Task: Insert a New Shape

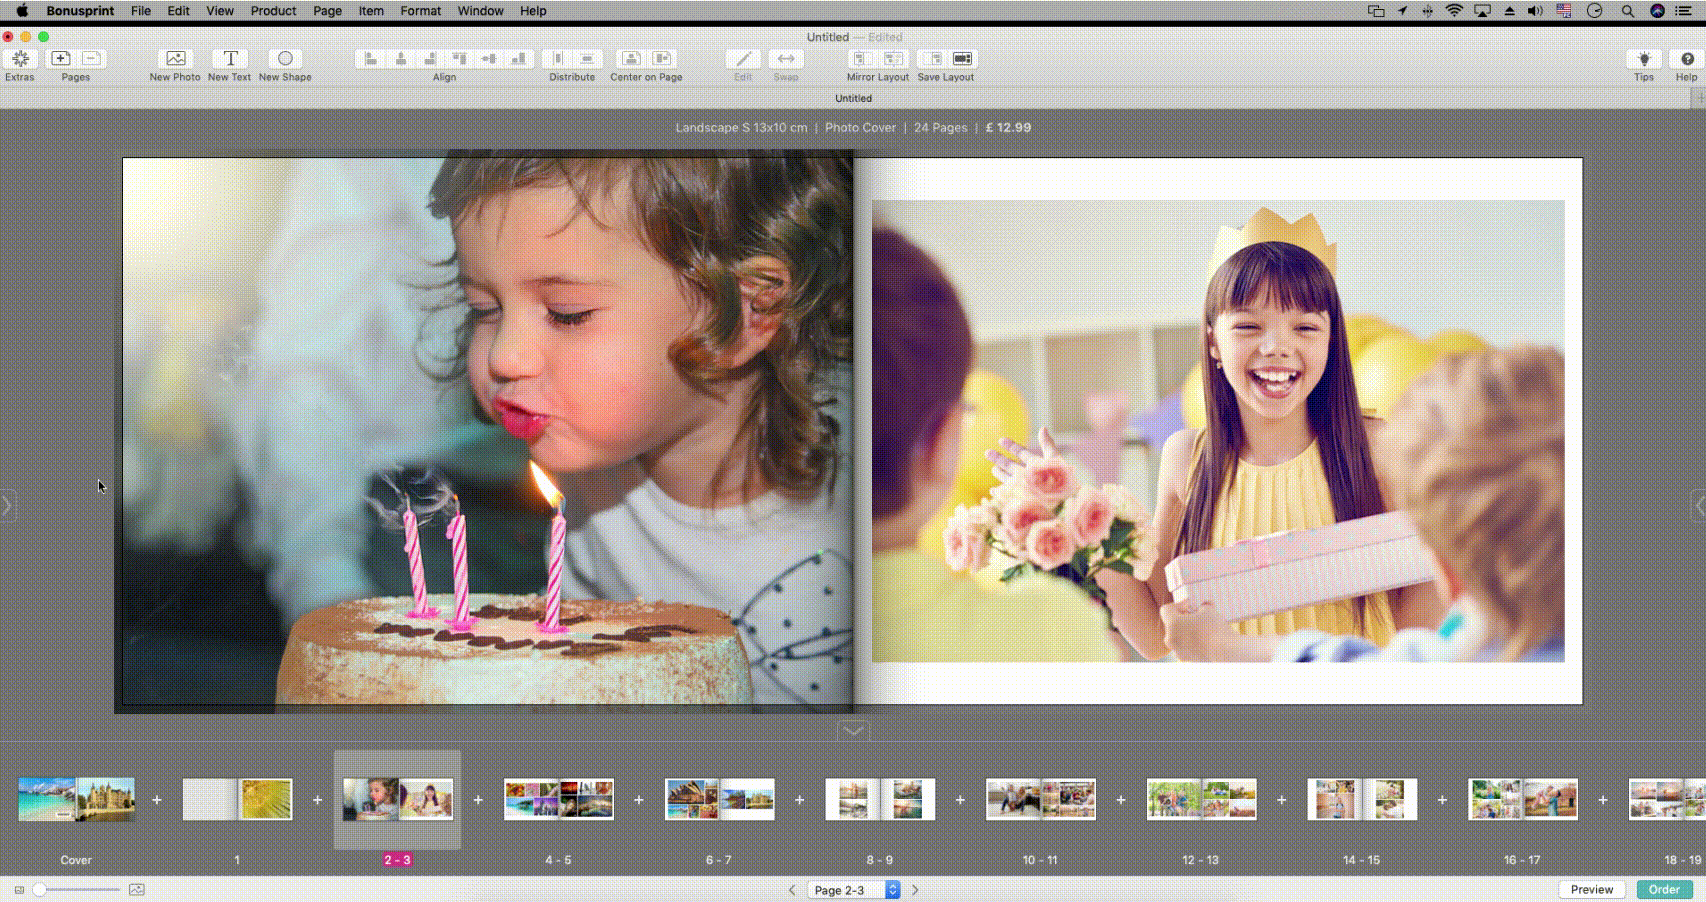Action: 285,59
